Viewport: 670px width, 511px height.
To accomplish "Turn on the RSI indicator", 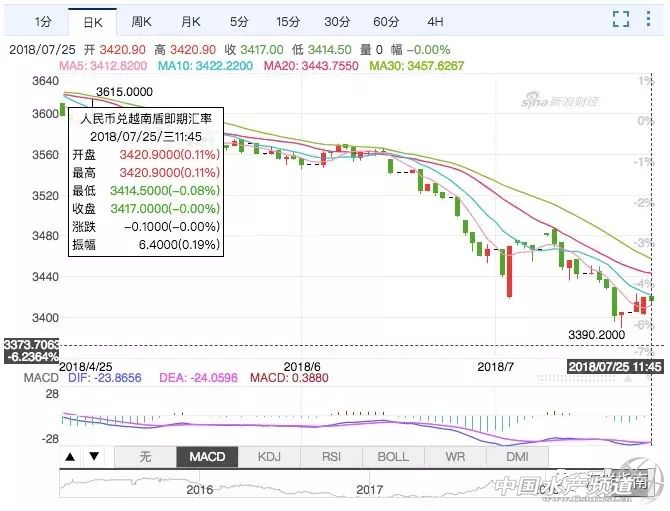I will click(x=331, y=457).
